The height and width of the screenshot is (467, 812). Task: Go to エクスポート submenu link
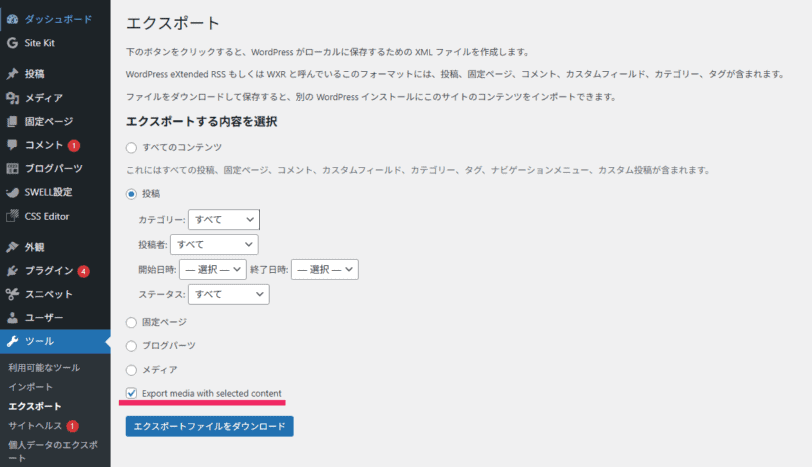[35, 406]
